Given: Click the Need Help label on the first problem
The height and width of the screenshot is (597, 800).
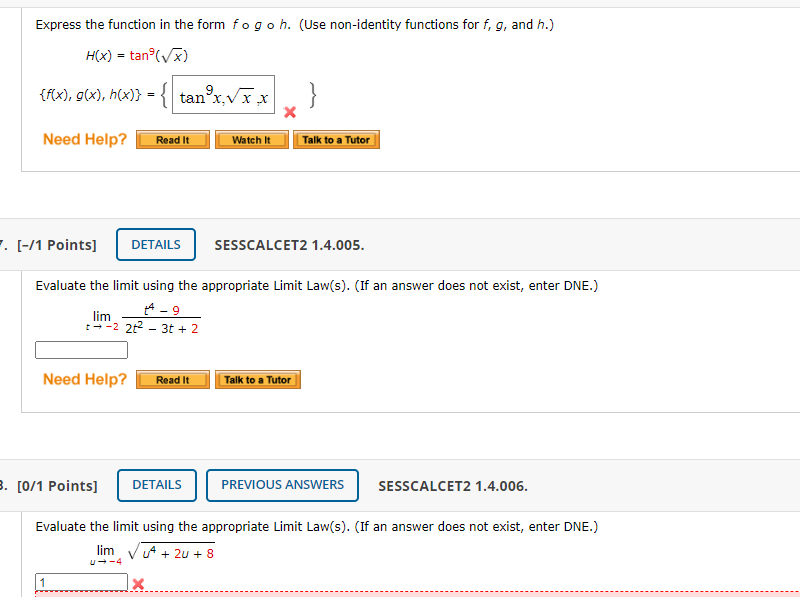Looking at the screenshot, I should pos(84,139).
